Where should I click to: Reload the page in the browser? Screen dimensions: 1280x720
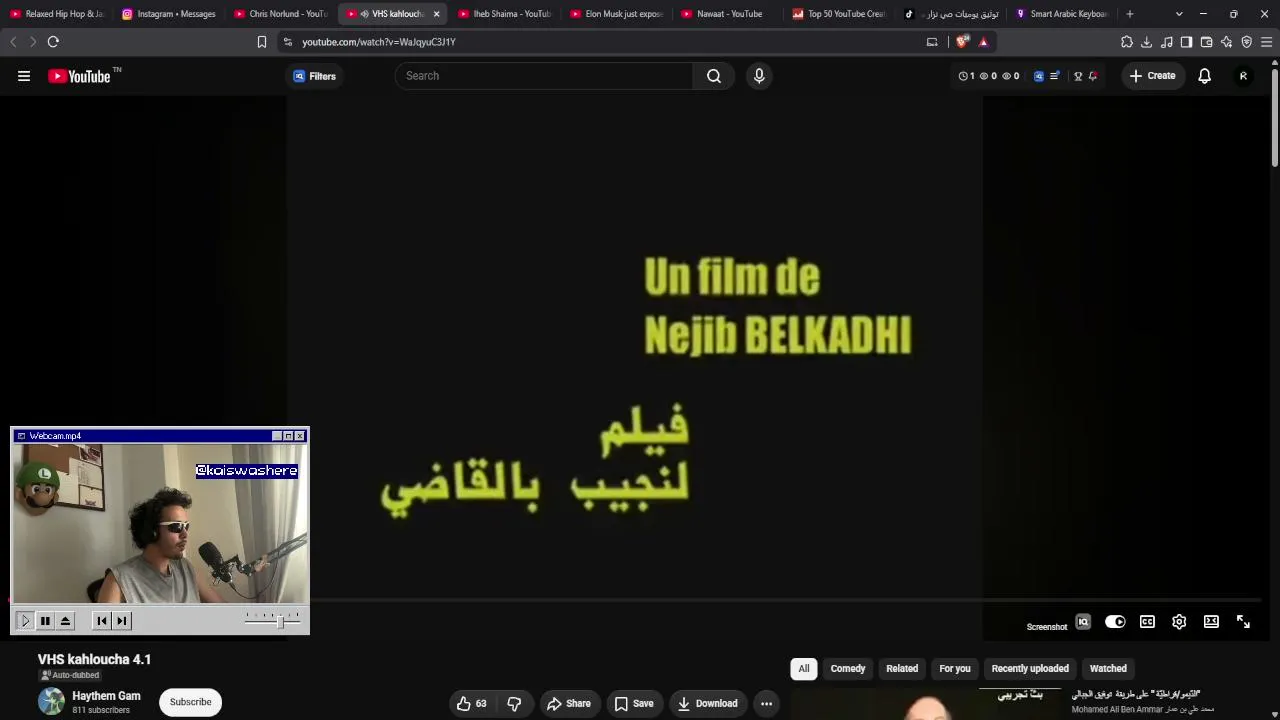pos(53,42)
